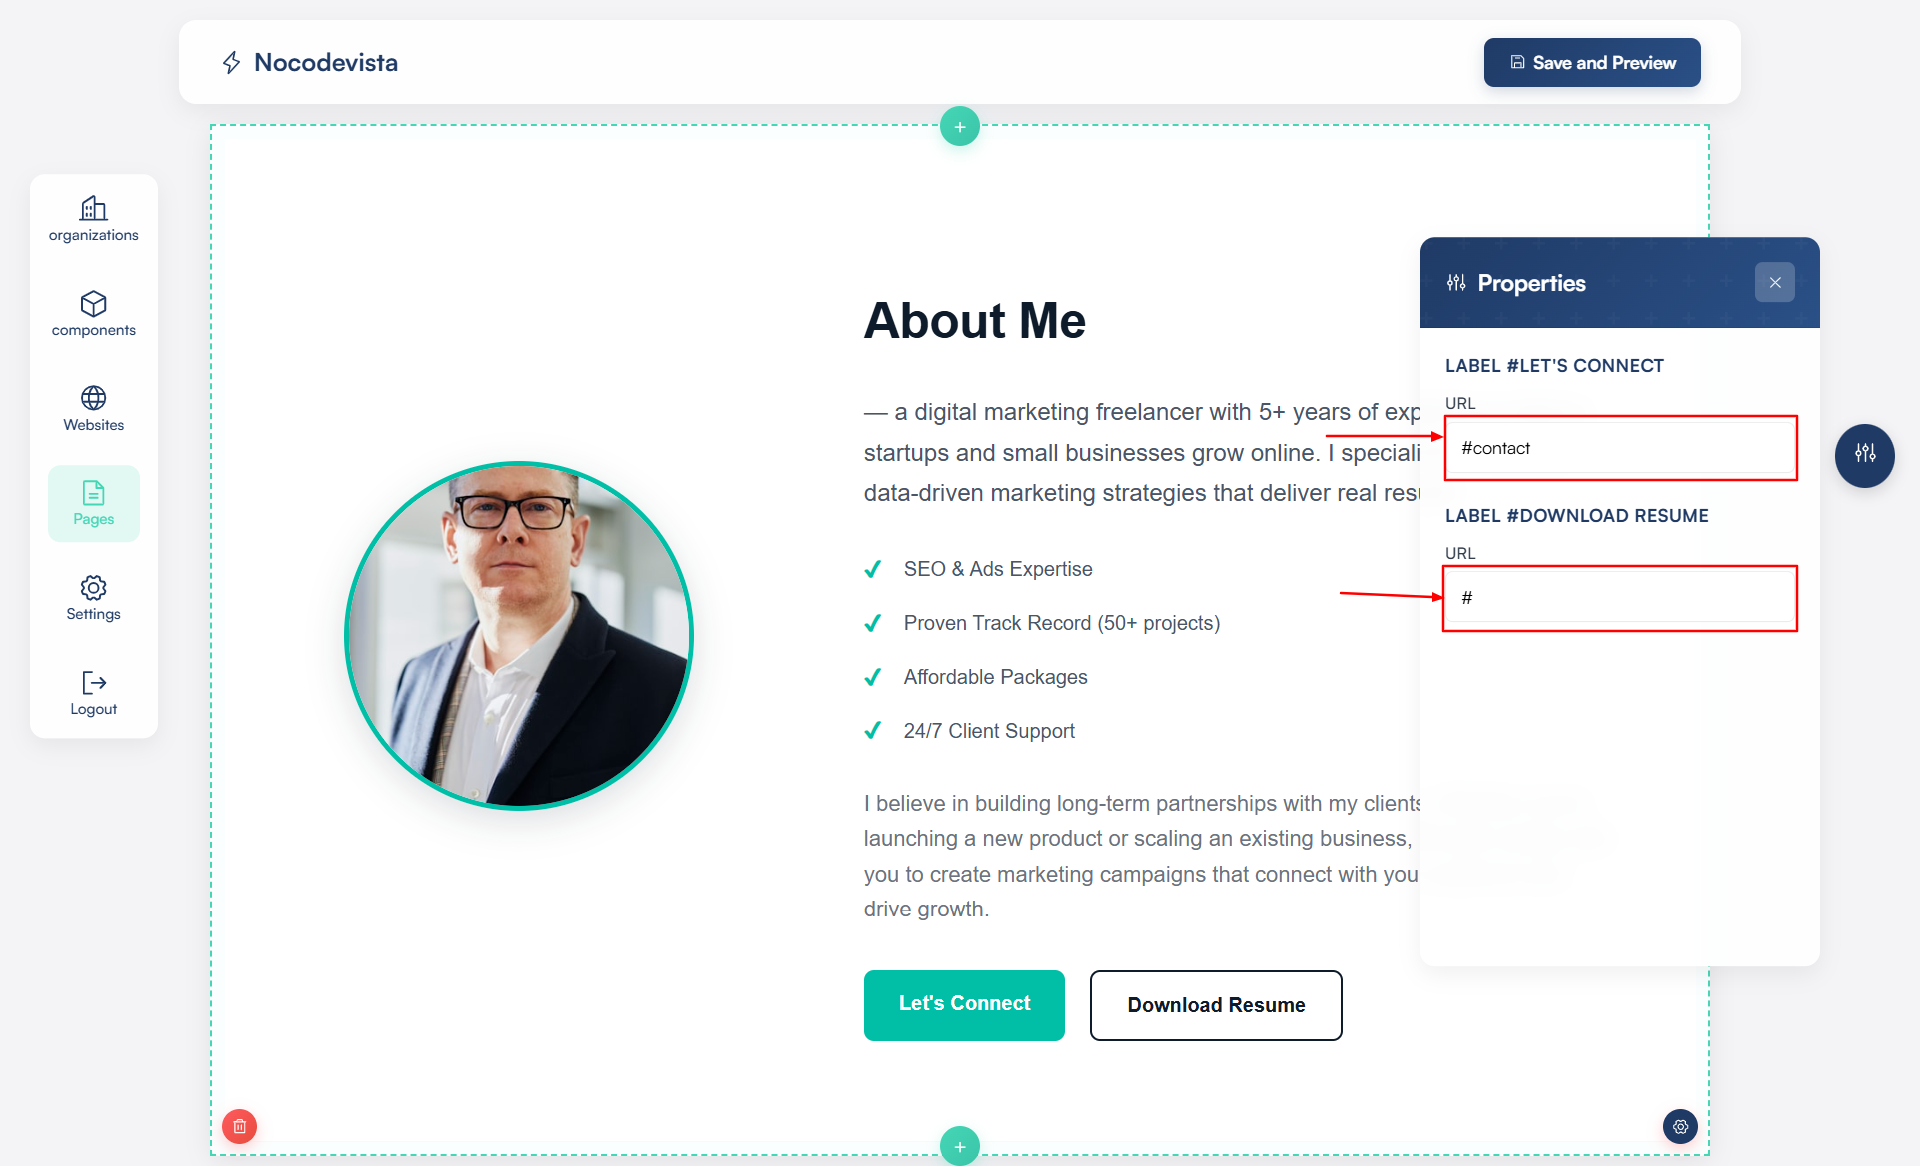Toggle the round properties sliders button
Image resolution: width=1920 pixels, height=1167 pixels.
[1865, 455]
